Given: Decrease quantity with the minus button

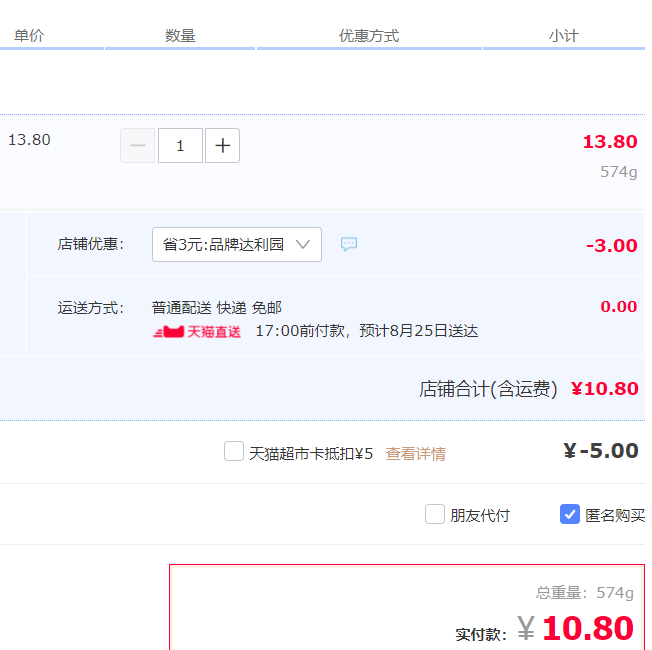Looking at the screenshot, I should pos(138,146).
